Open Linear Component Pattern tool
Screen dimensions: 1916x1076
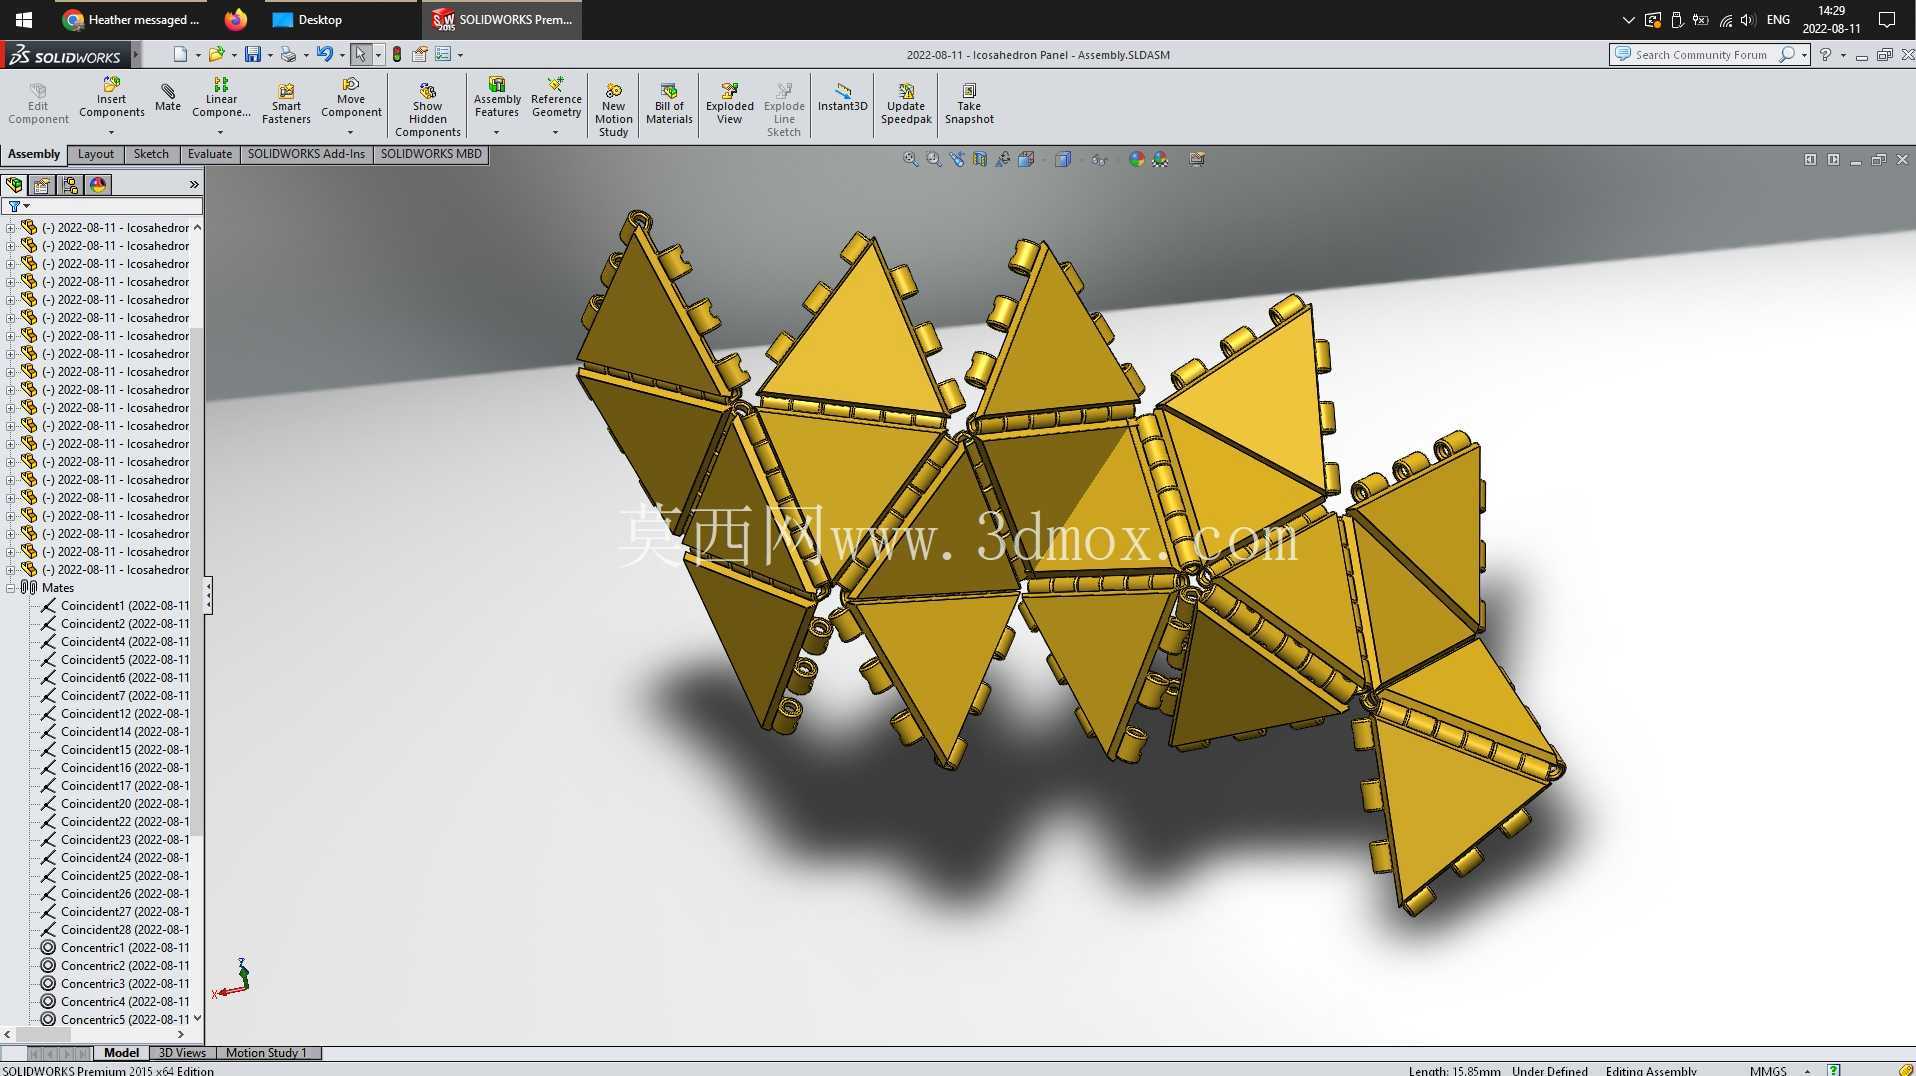click(221, 98)
